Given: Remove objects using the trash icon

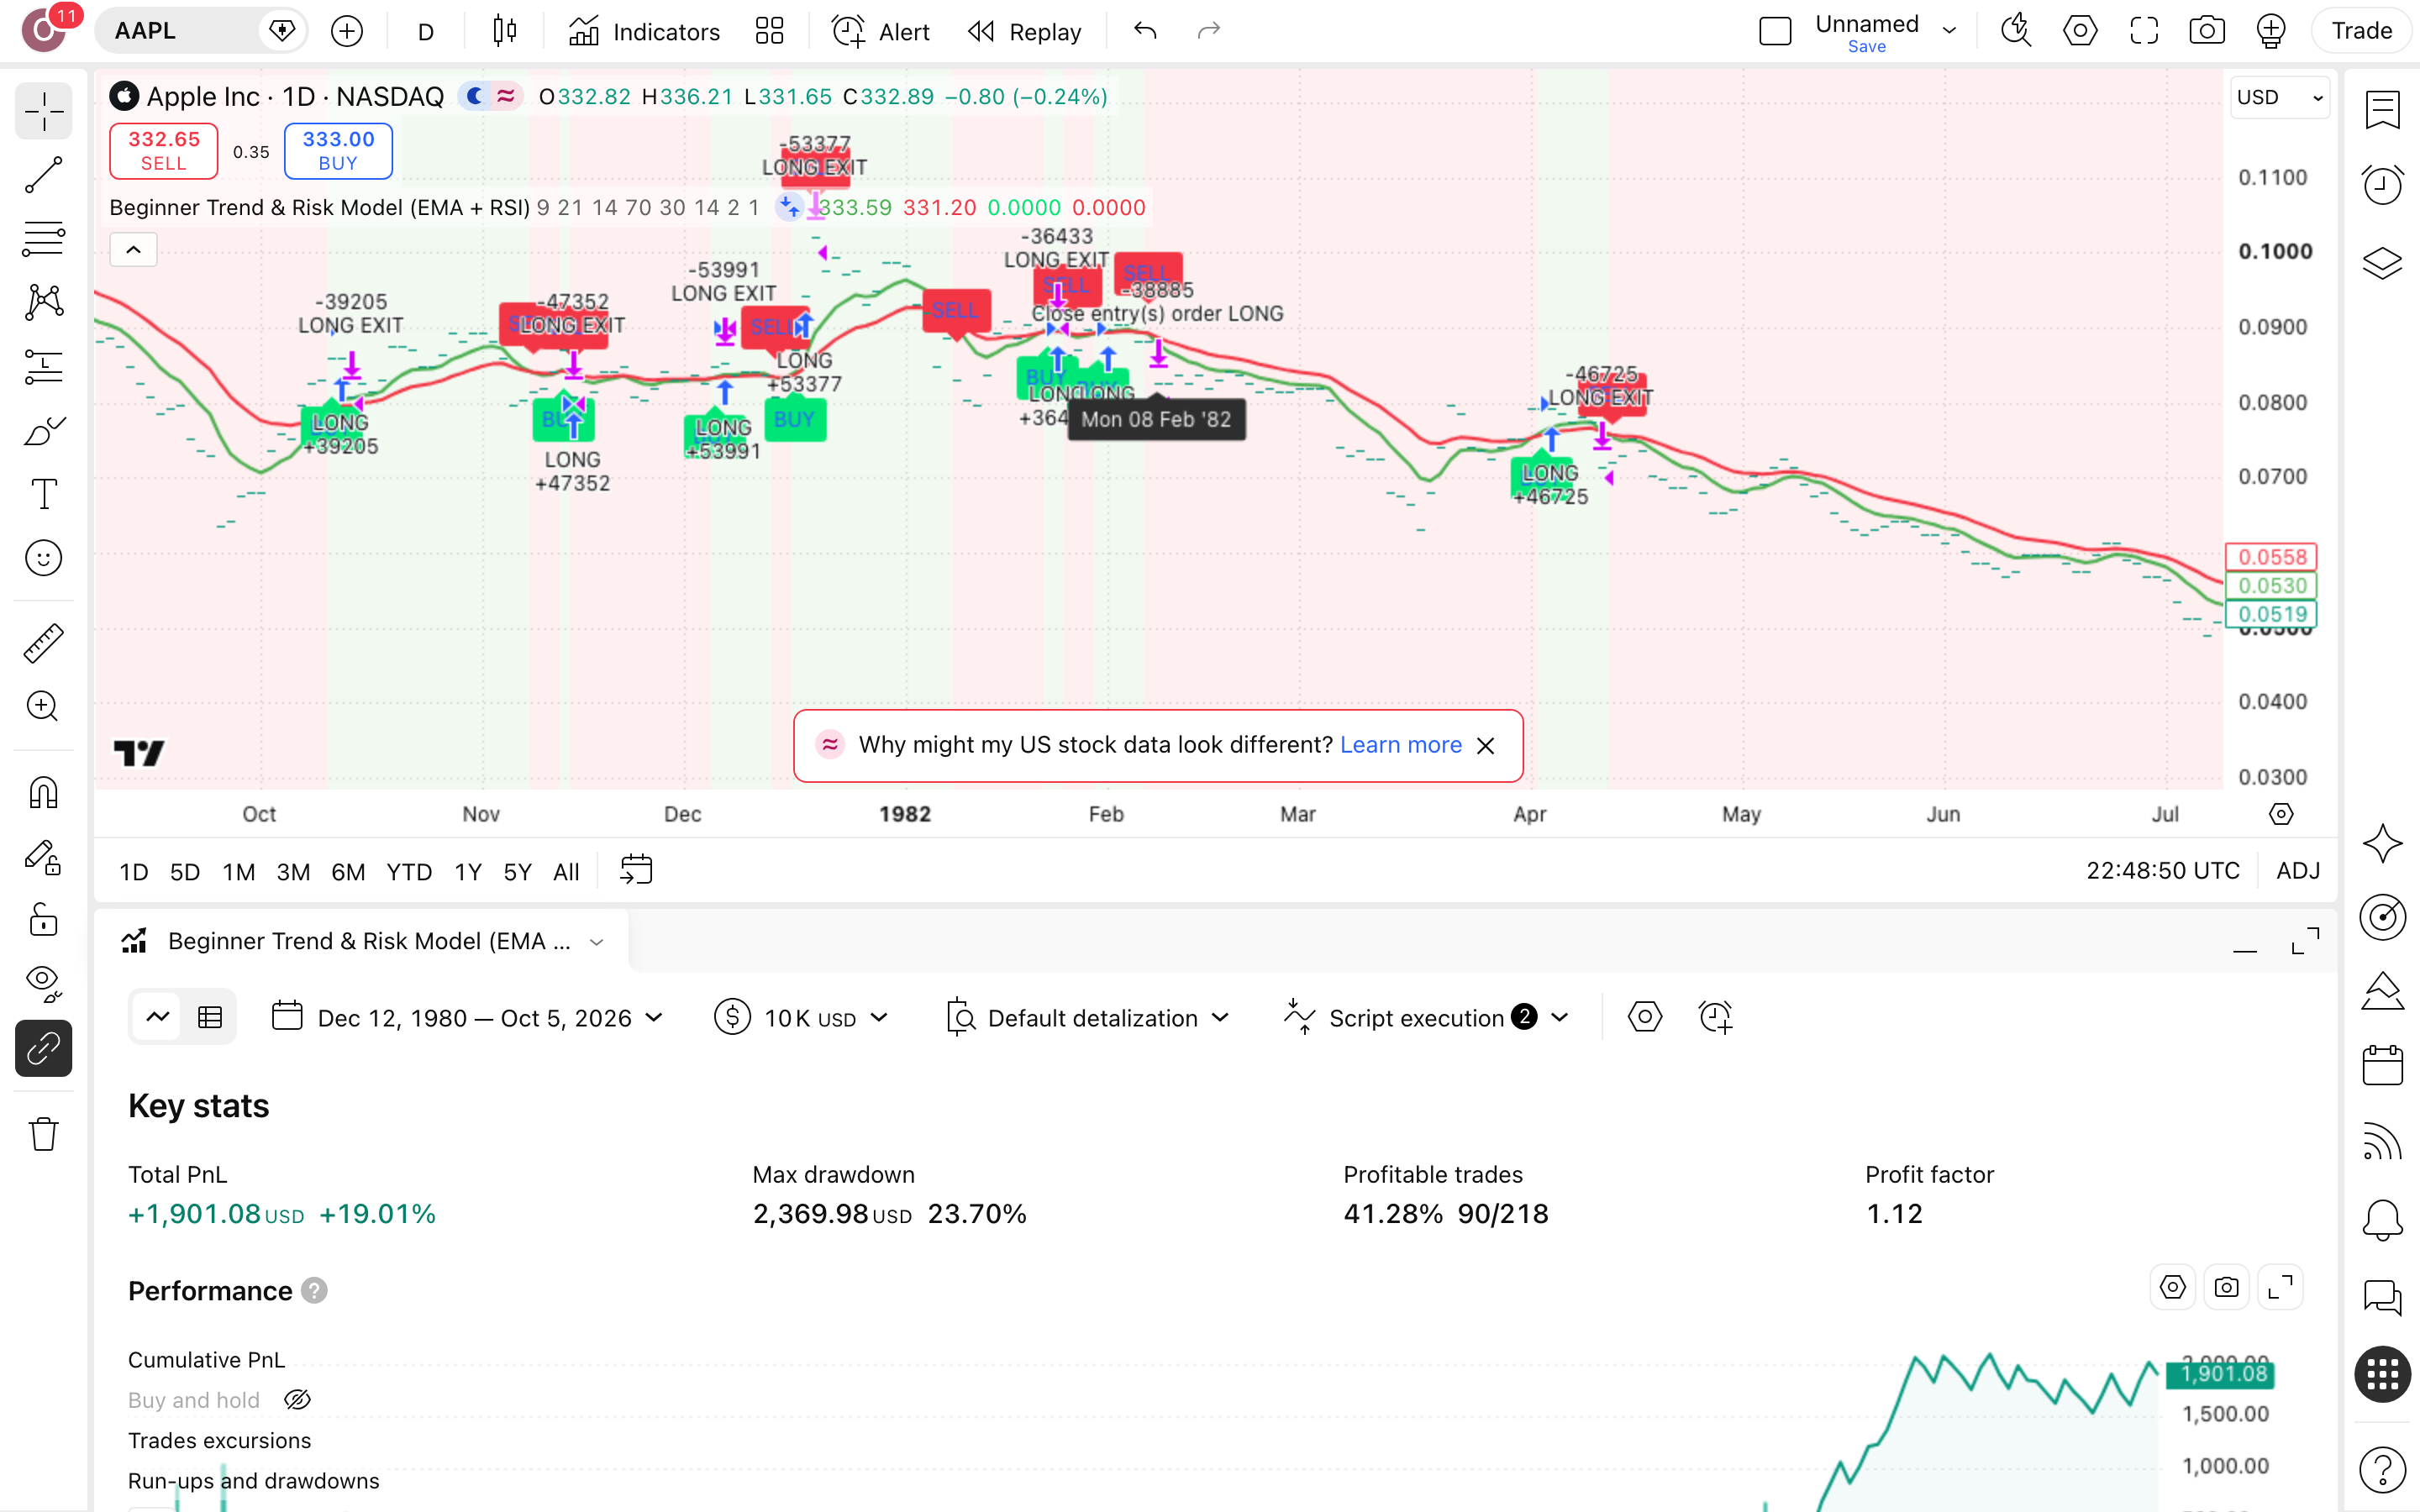Looking at the screenshot, I should point(43,1134).
